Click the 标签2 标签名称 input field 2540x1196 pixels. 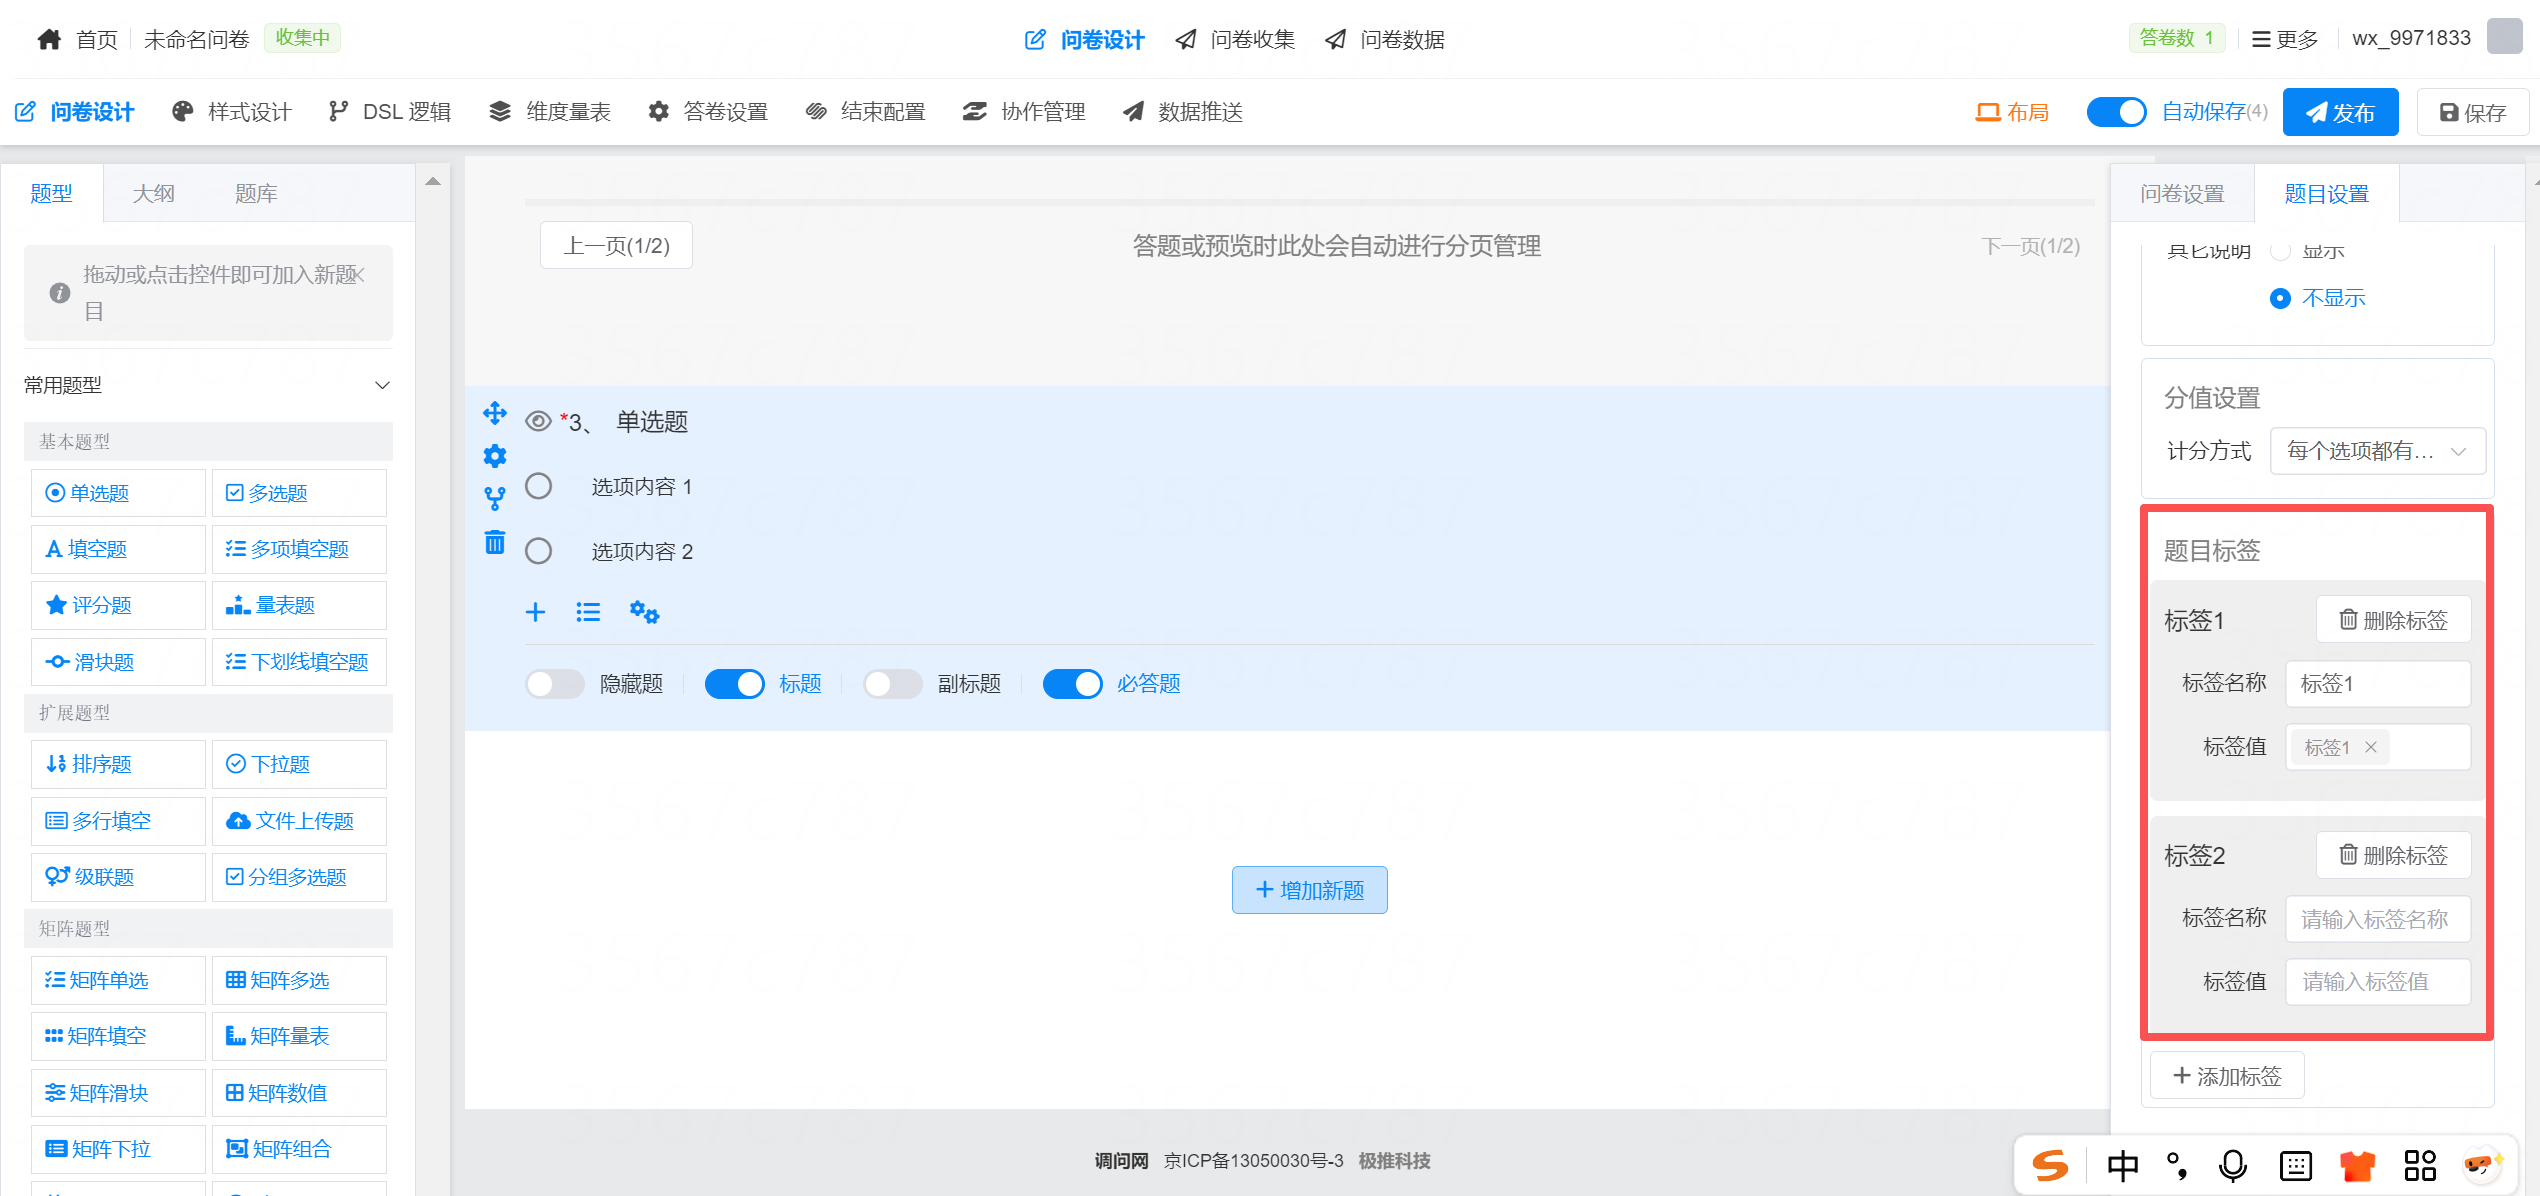[2377, 919]
